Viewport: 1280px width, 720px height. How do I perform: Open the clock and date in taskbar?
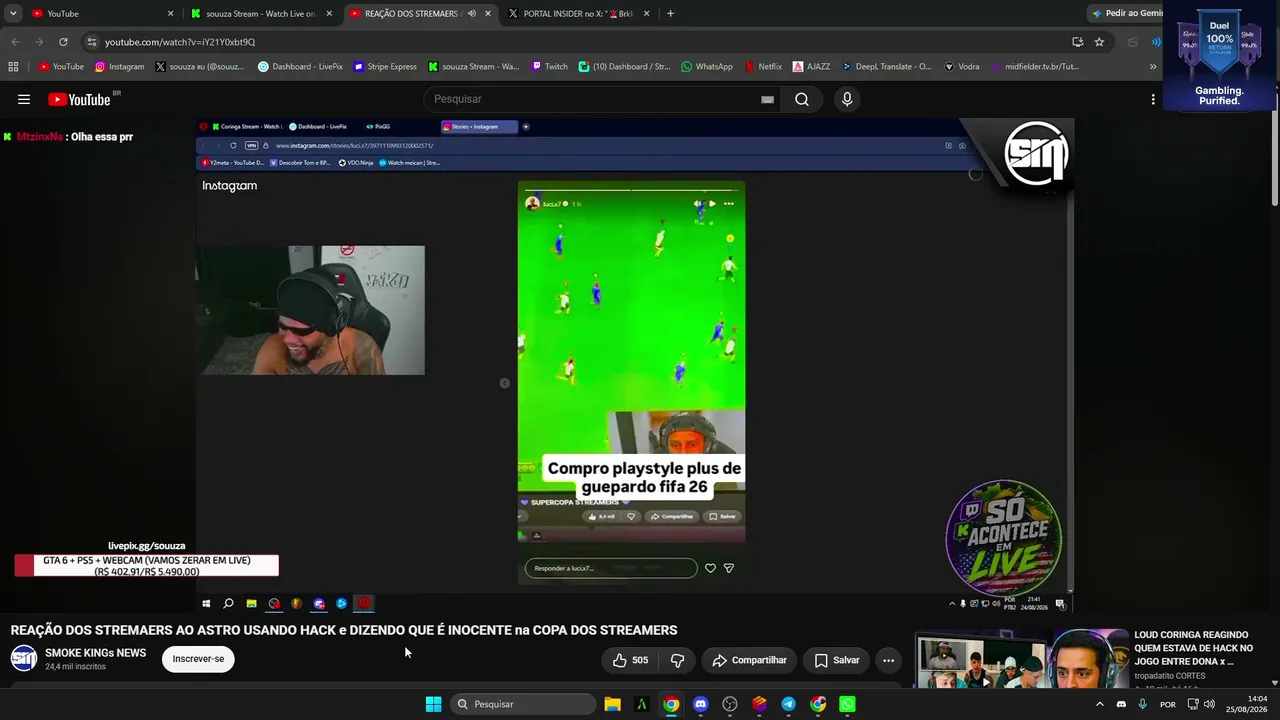[1247, 704]
